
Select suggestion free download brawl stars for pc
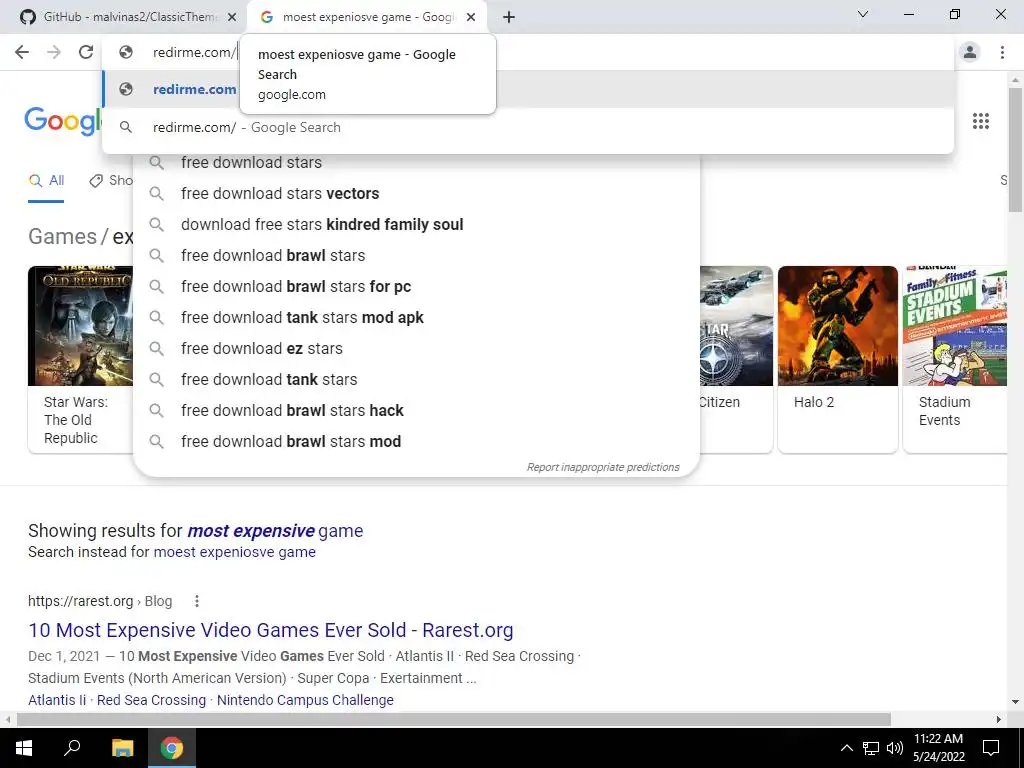[416, 287]
